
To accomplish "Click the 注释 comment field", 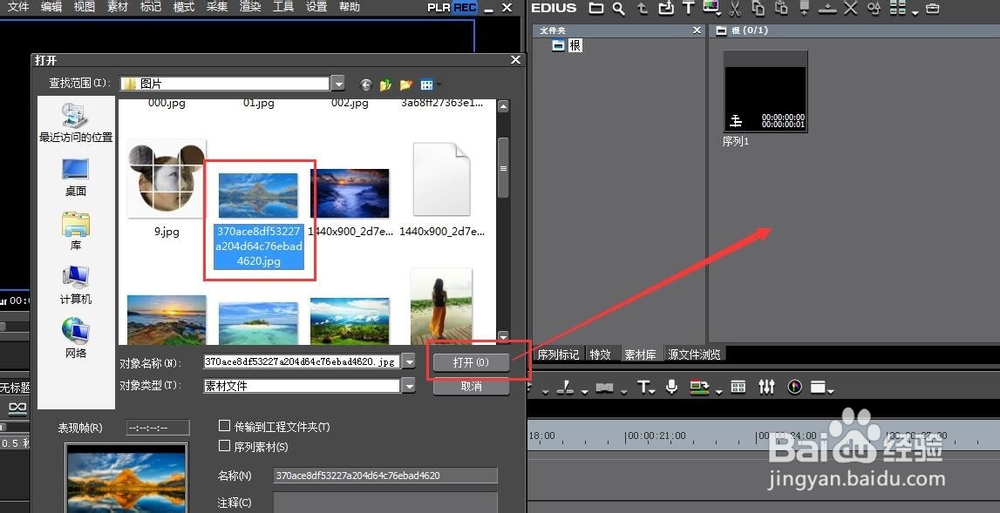I will pyautogui.click(x=385, y=502).
